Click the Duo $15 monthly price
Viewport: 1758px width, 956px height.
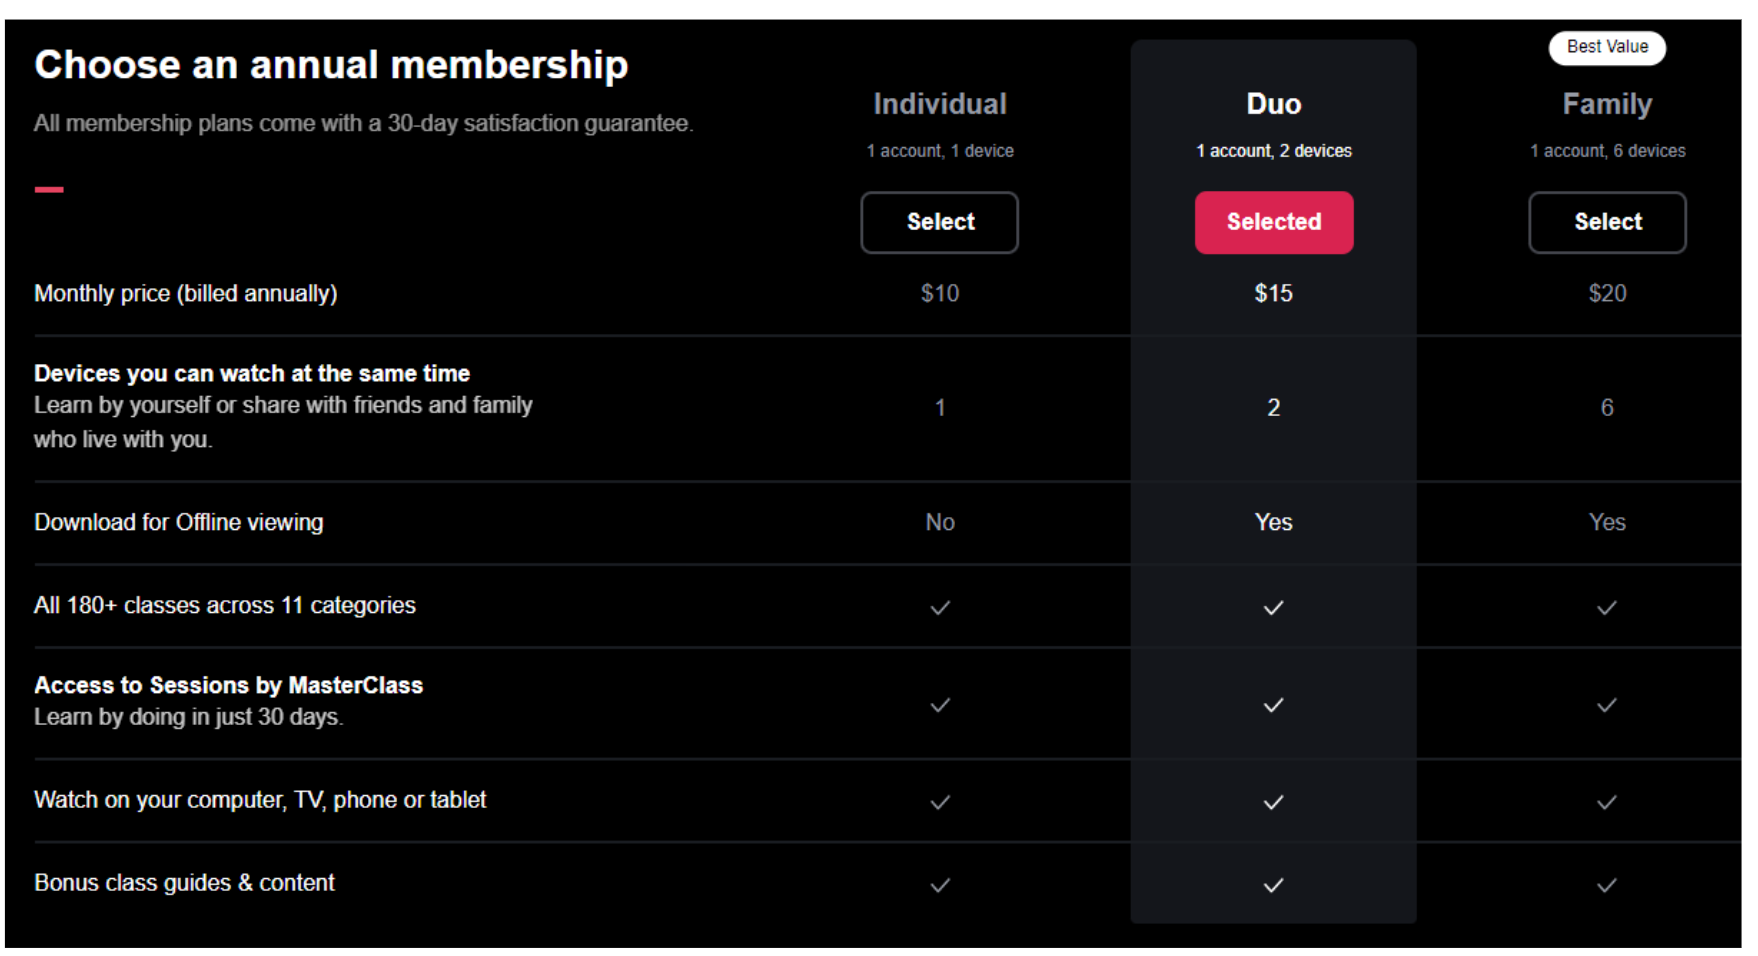click(1273, 293)
